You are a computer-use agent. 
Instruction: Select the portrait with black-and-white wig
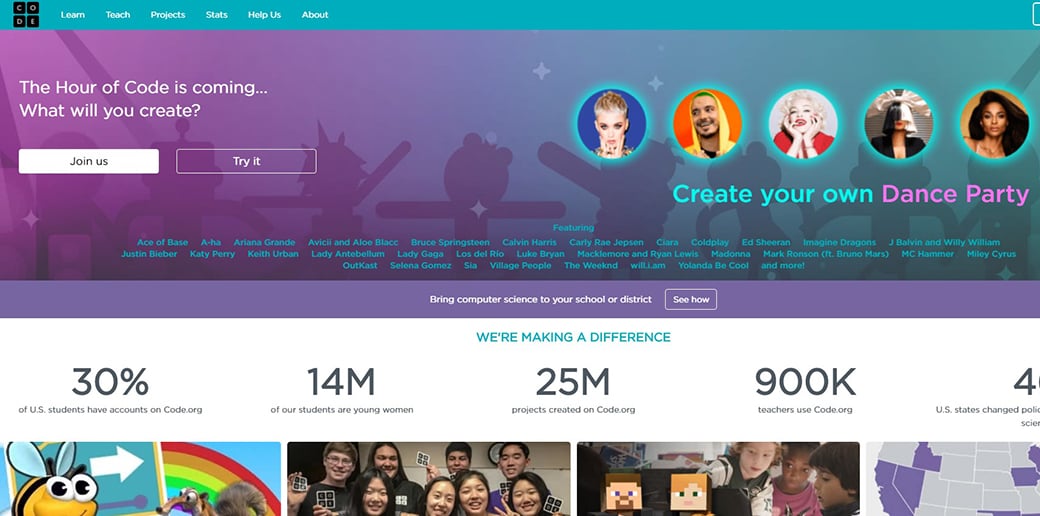pyautogui.click(x=899, y=124)
